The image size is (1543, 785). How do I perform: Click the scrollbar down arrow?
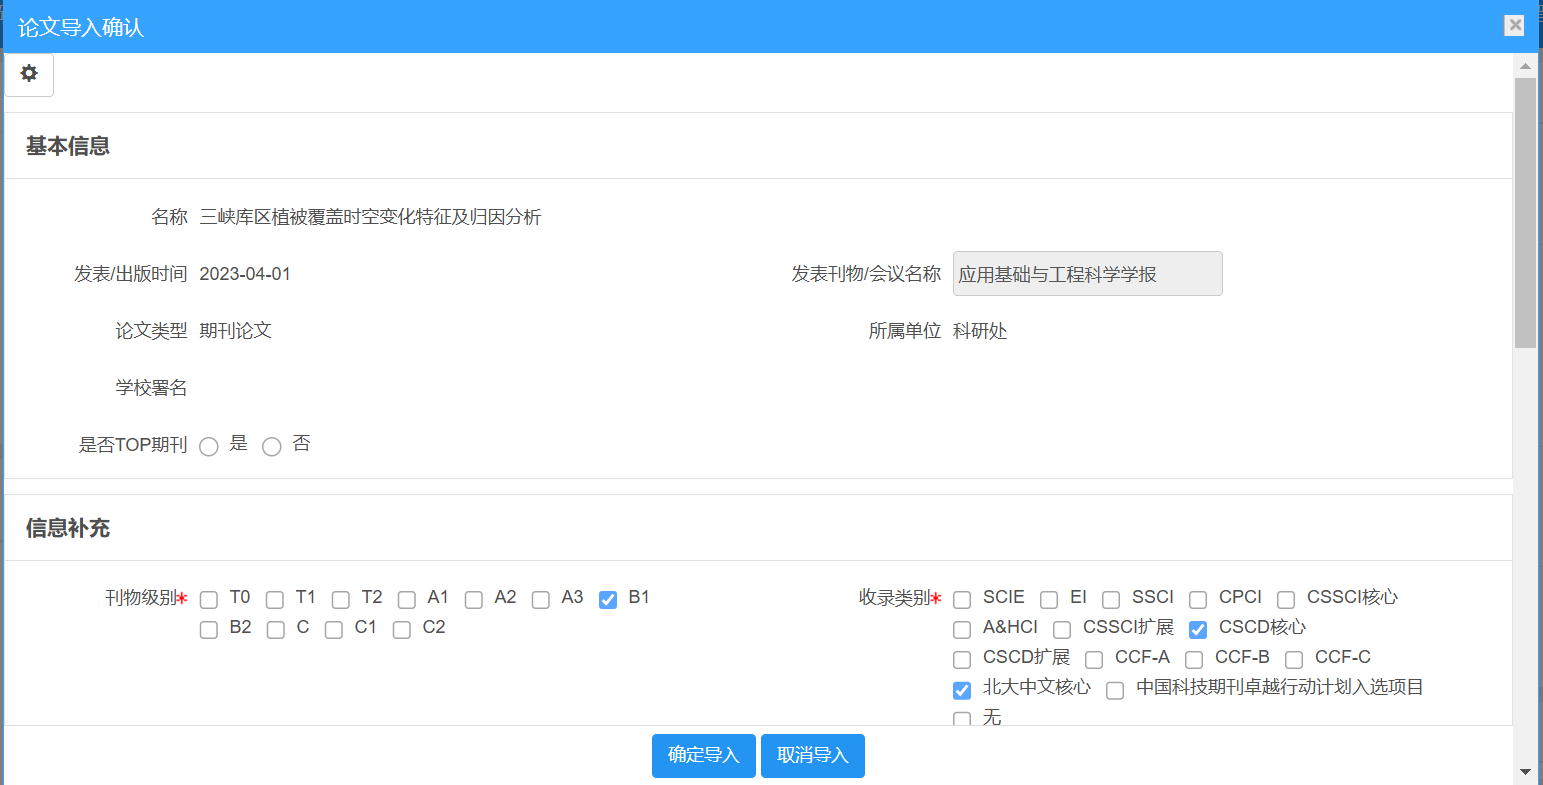(1525, 771)
